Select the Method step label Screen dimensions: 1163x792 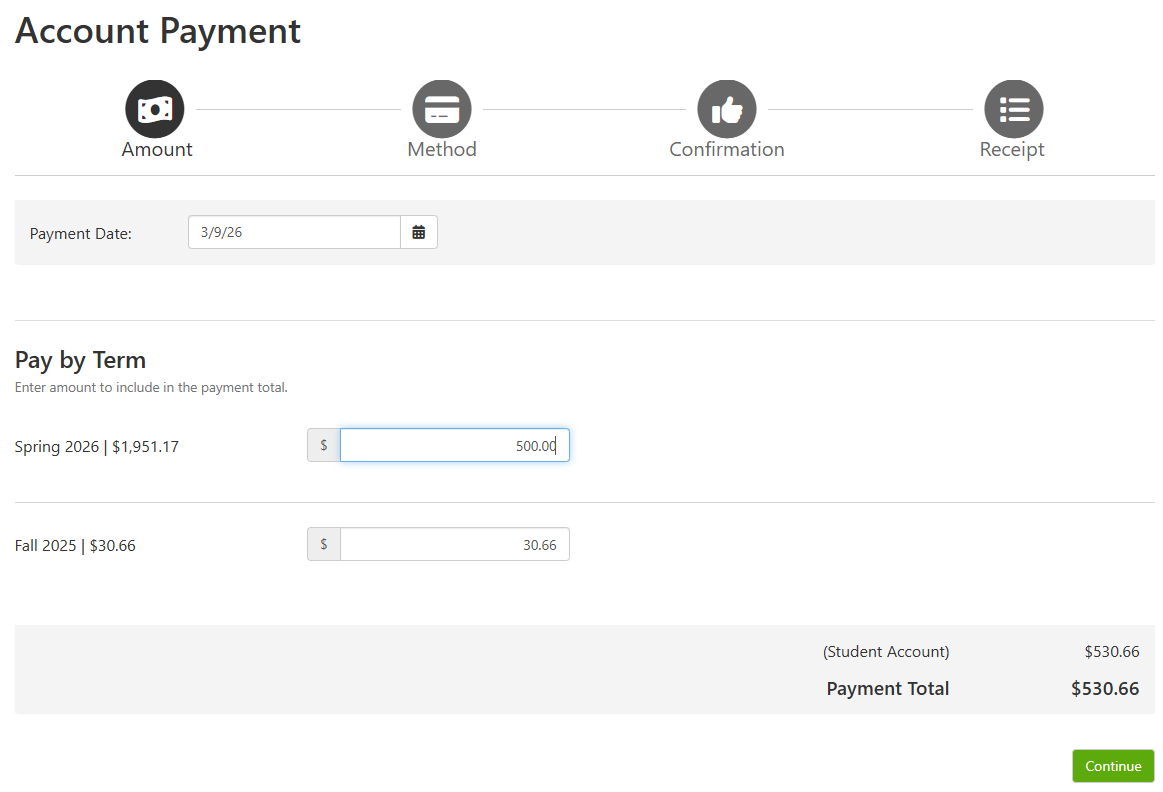pos(442,149)
